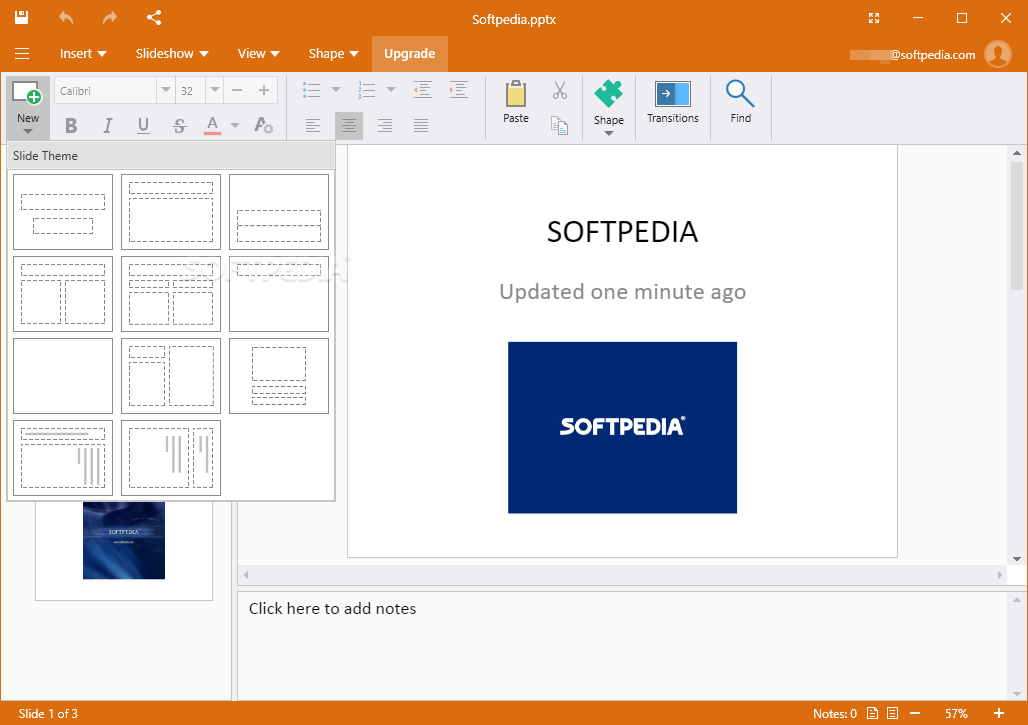Zoom in with status bar plus
This screenshot has height=725, width=1028.
(998, 713)
